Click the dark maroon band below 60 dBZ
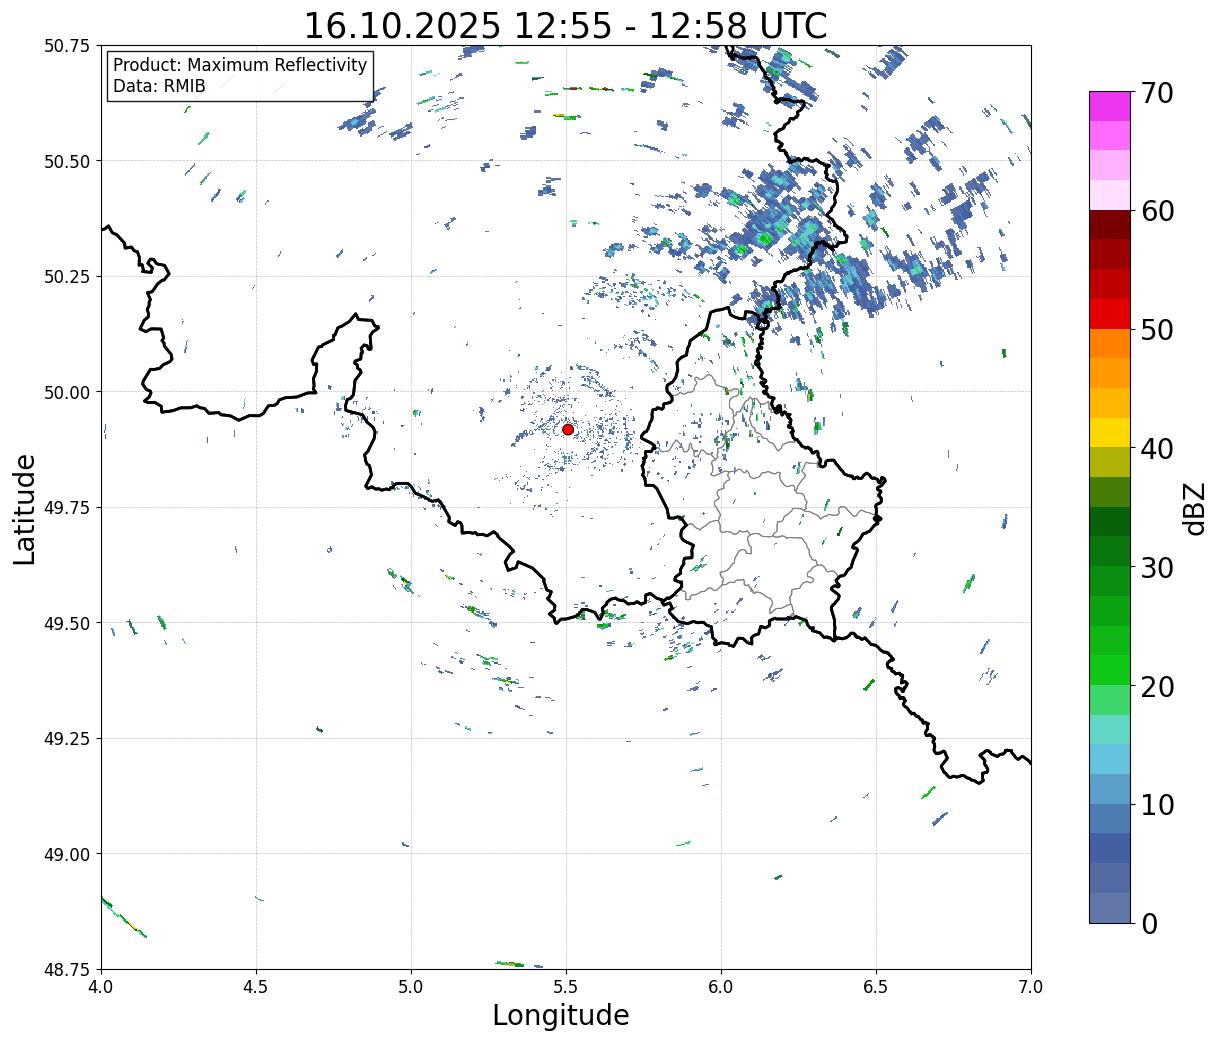Screen dimensions: 1219x1040 (x=1110, y=225)
